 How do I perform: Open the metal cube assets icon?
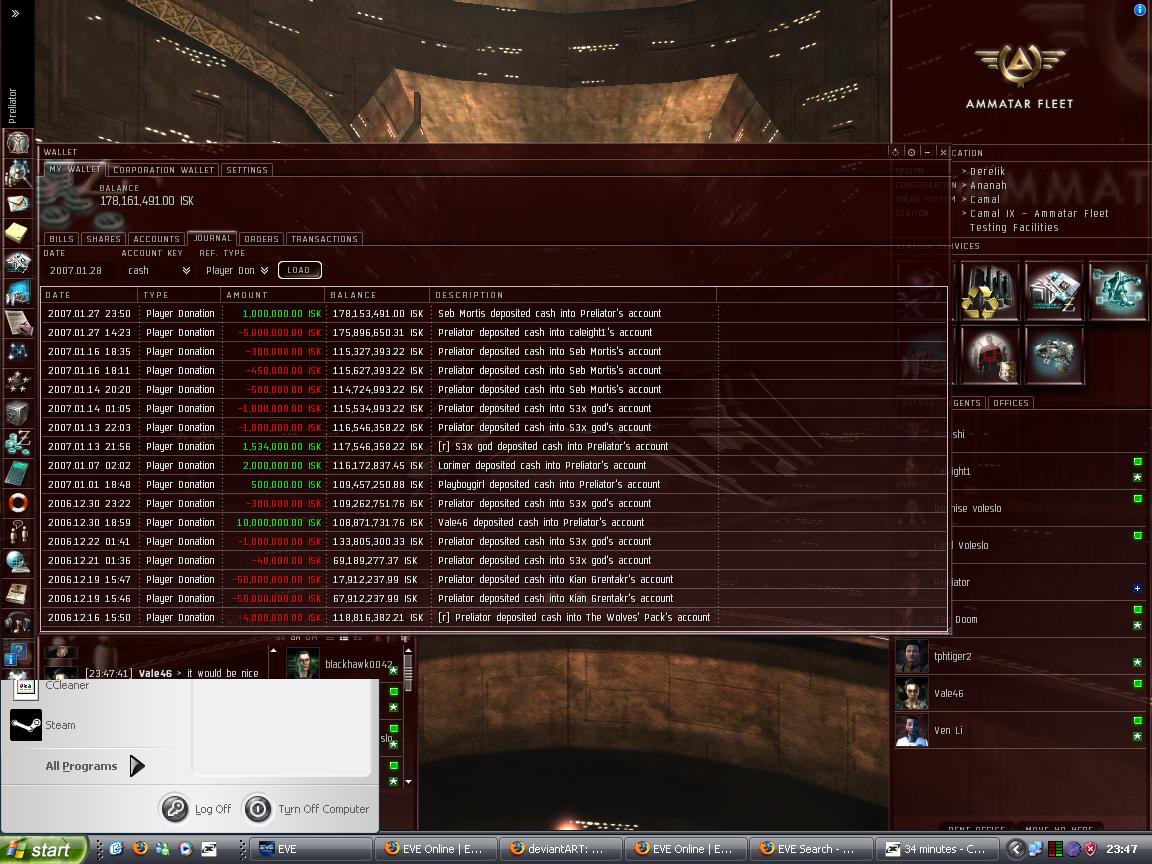[x=18, y=412]
